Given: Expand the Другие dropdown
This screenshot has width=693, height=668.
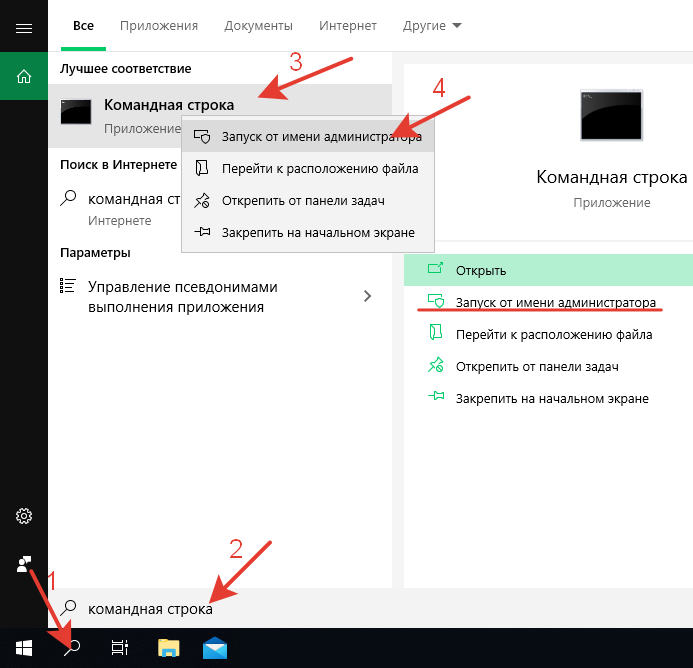Looking at the screenshot, I should click(432, 26).
